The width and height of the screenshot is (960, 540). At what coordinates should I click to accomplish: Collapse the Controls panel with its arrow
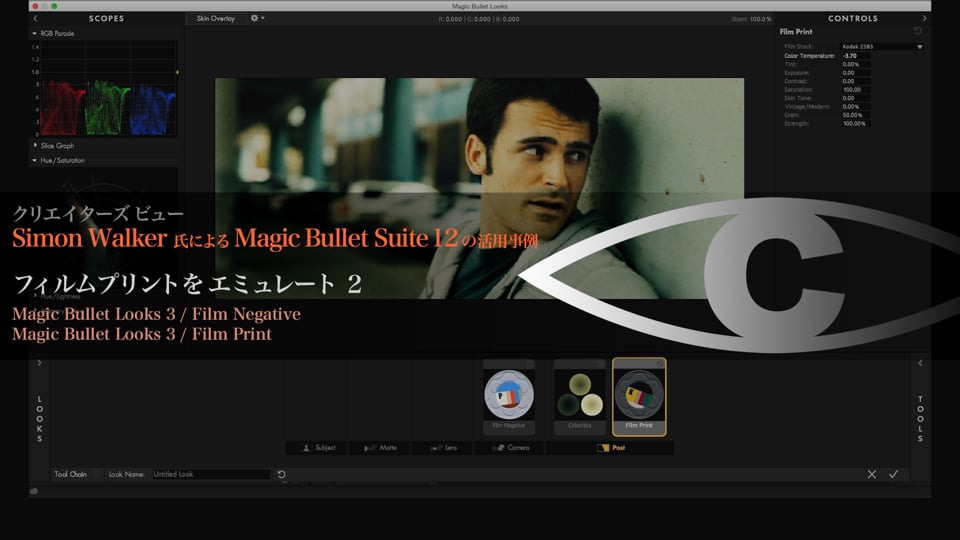point(924,18)
